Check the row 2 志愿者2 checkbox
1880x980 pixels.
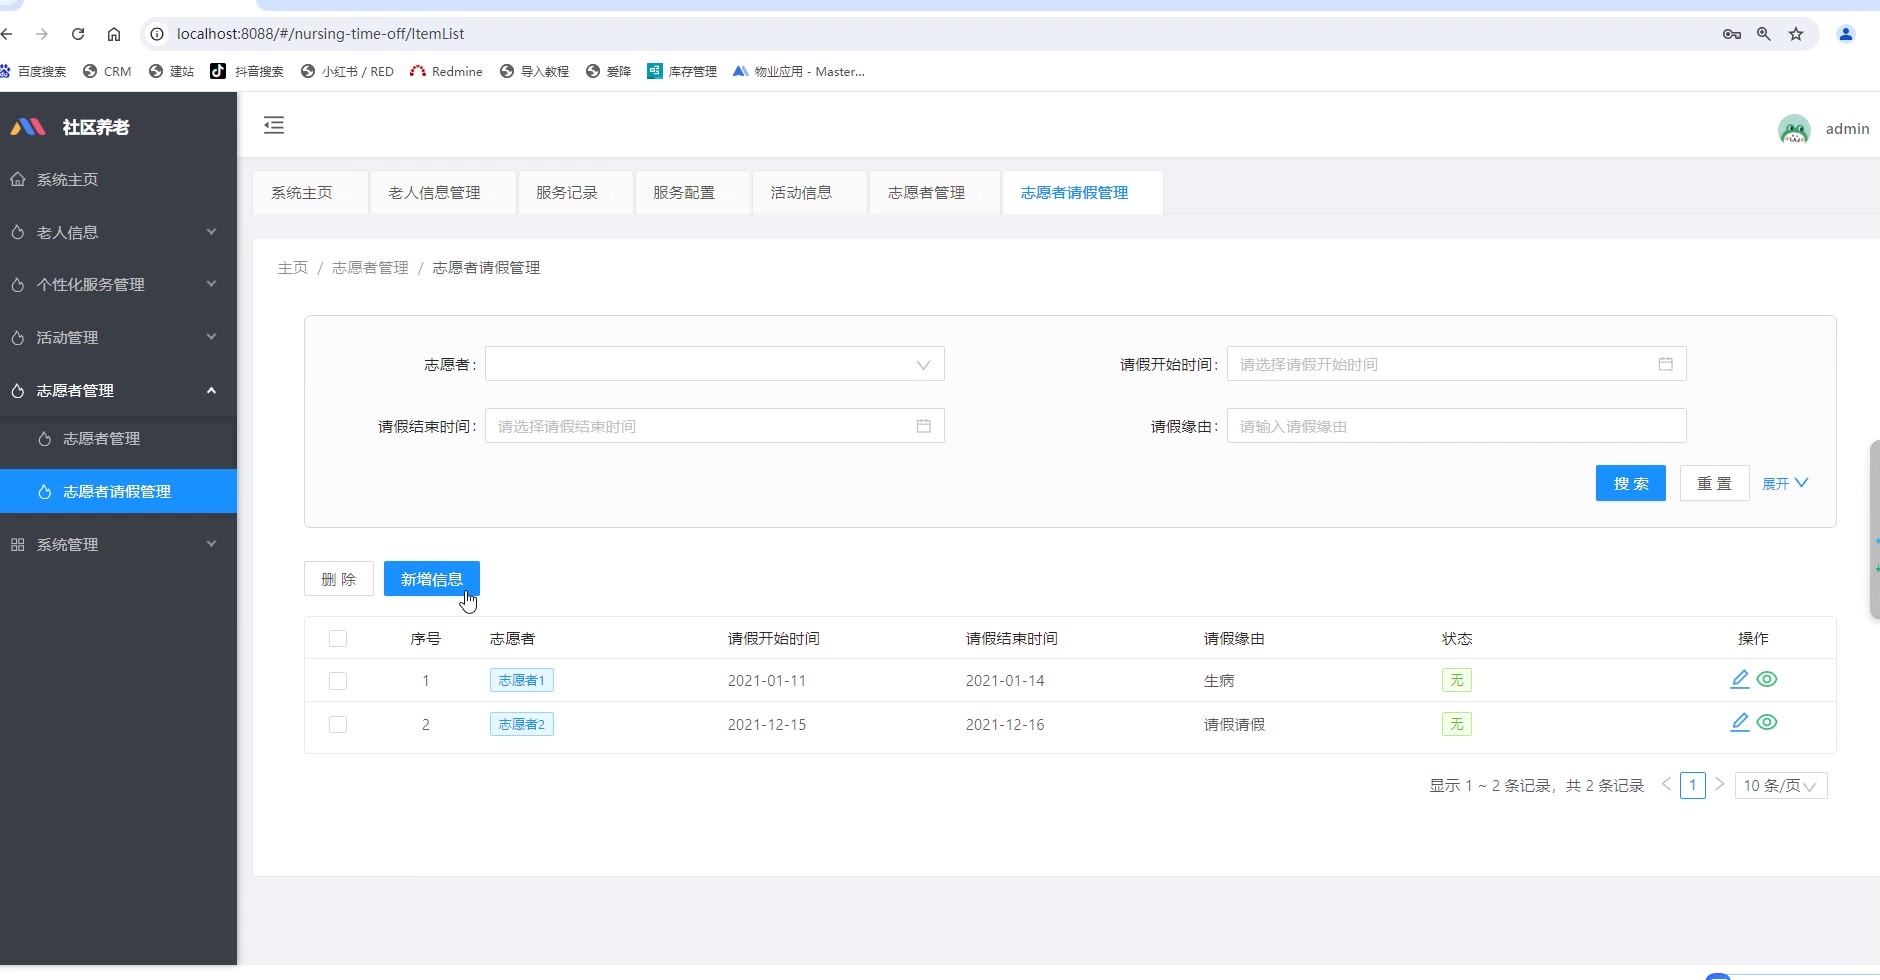(x=338, y=724)
